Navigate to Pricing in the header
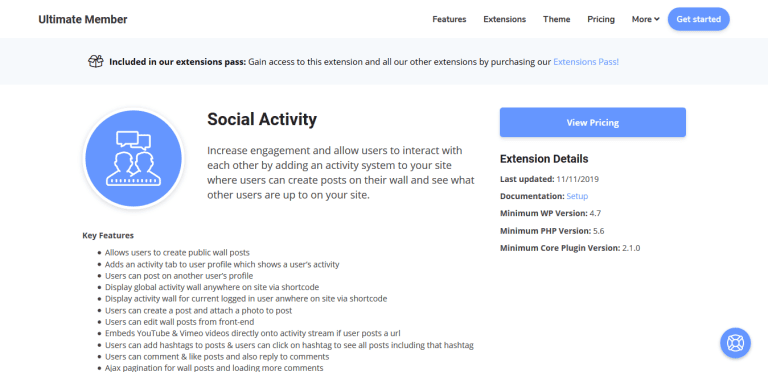768x372 pixels. click(x=601, y=19)
